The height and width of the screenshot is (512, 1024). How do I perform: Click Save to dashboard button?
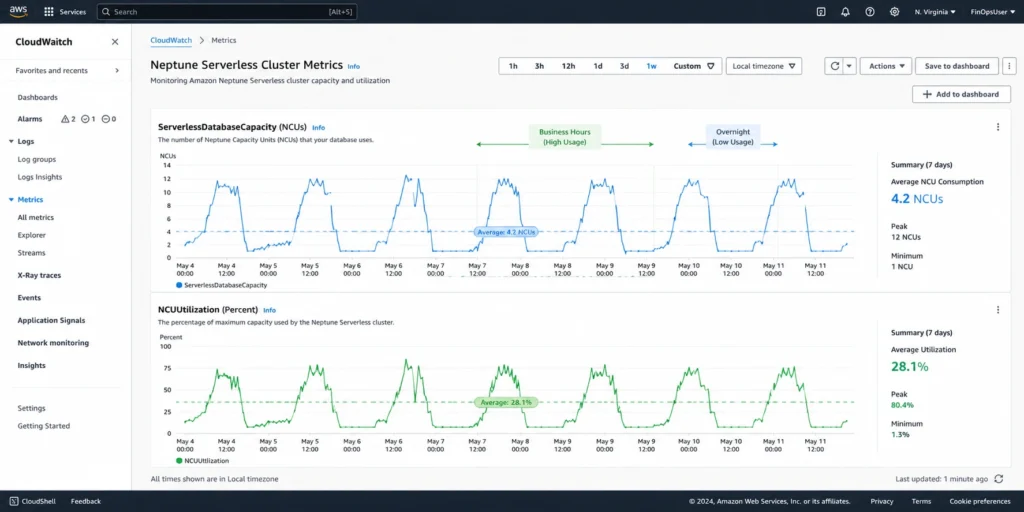(957, 66)
